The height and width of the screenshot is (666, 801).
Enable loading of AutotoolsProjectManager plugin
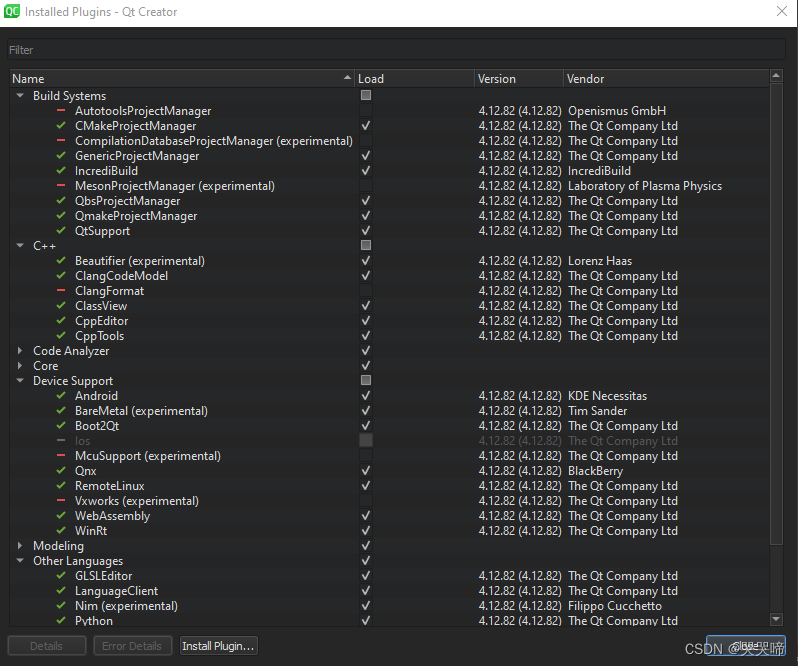pyautogui.click(x=366, y=110)
